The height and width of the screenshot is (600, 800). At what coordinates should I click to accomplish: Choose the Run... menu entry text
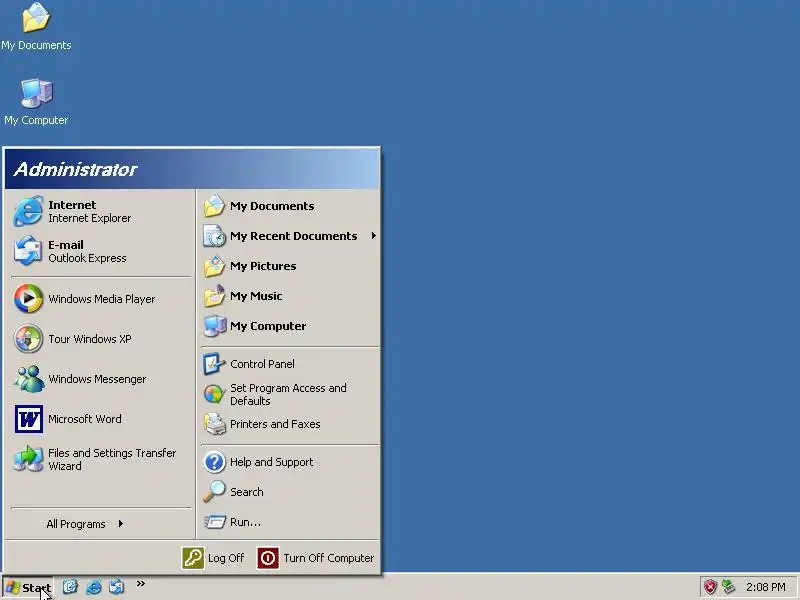point(245,522)
